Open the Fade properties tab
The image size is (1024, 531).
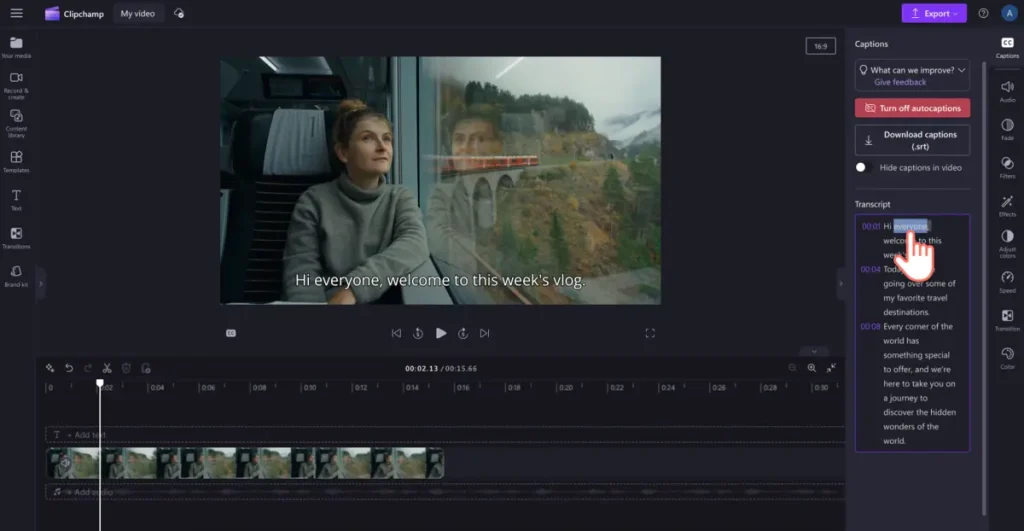point(1007,129)
